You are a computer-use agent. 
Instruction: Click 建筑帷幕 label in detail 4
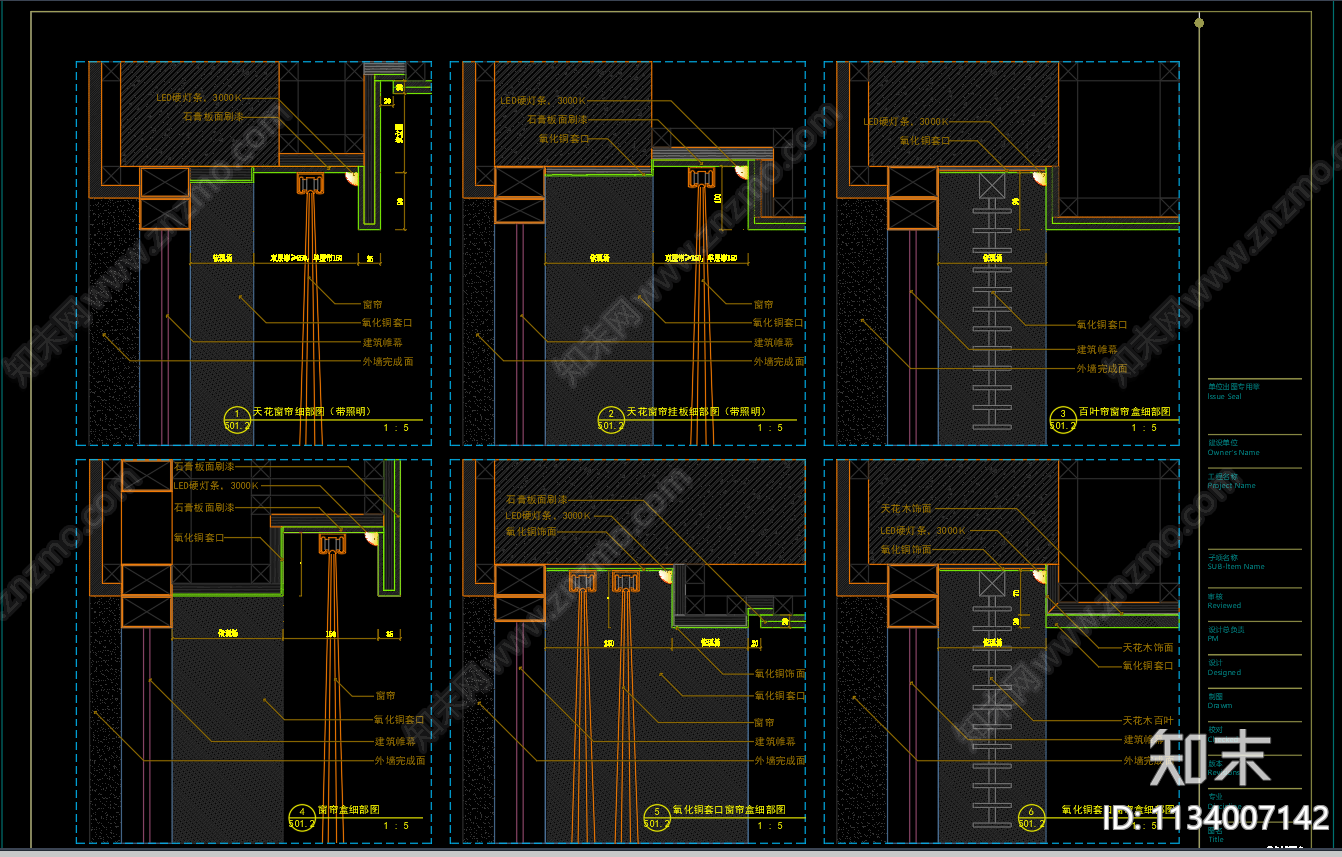pos(395,741)
